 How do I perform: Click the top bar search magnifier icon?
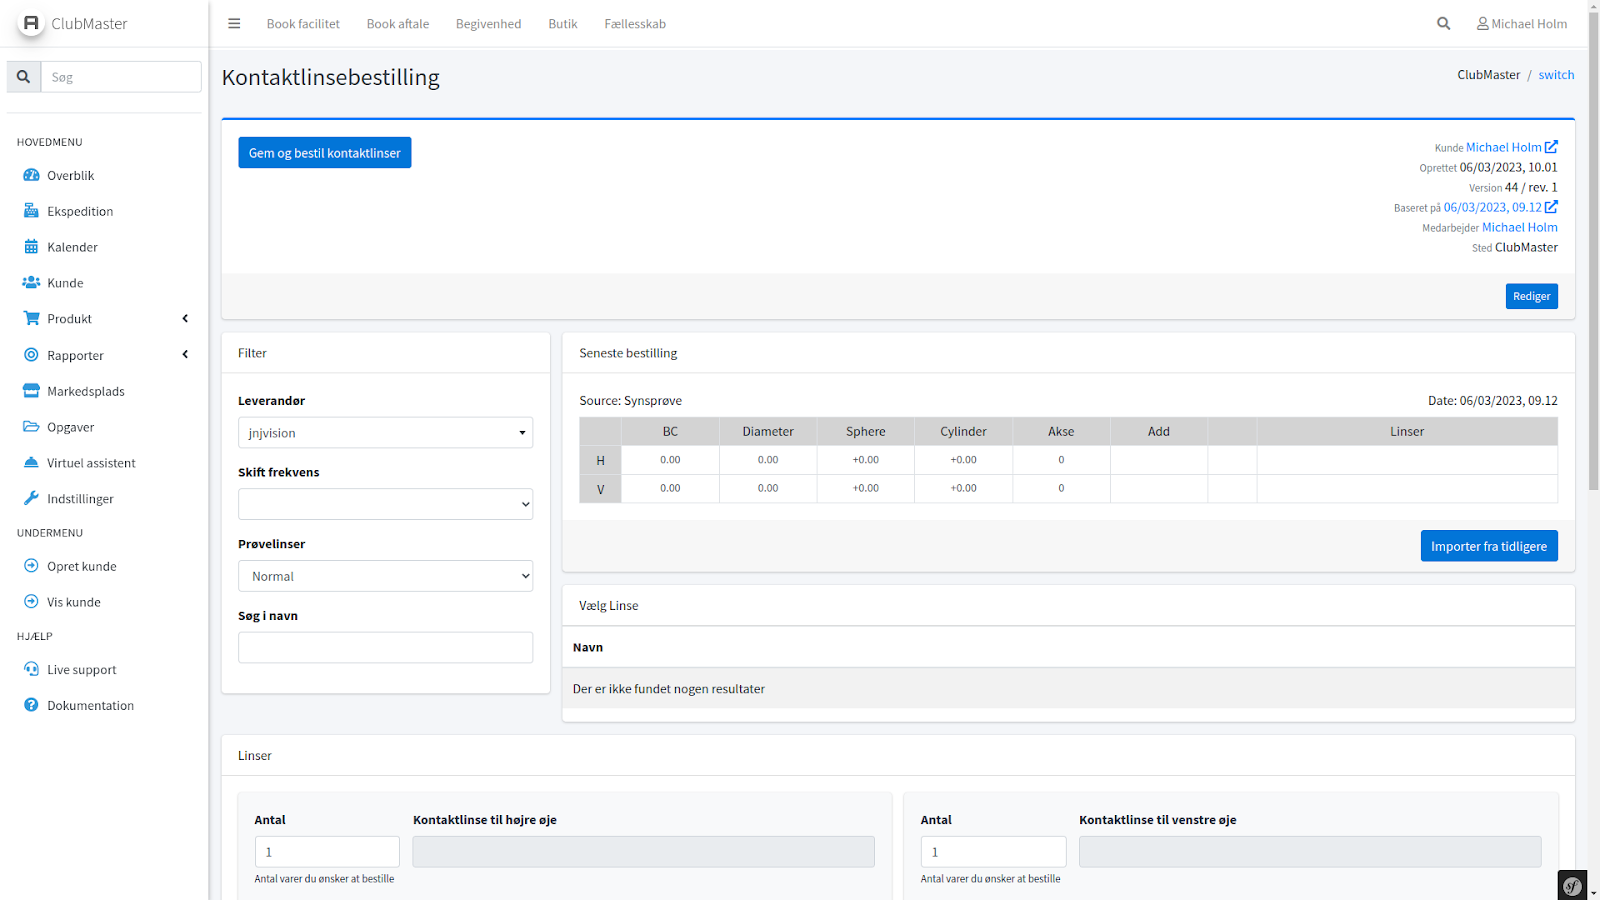pyautogui.click(x=1443, y=24)
